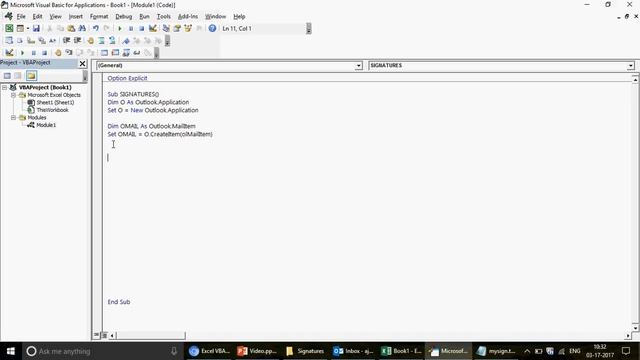The width and height of the screenshot is (640, 360).
Task: Open Standard toolbar options arrow
Action: point(309,28)
